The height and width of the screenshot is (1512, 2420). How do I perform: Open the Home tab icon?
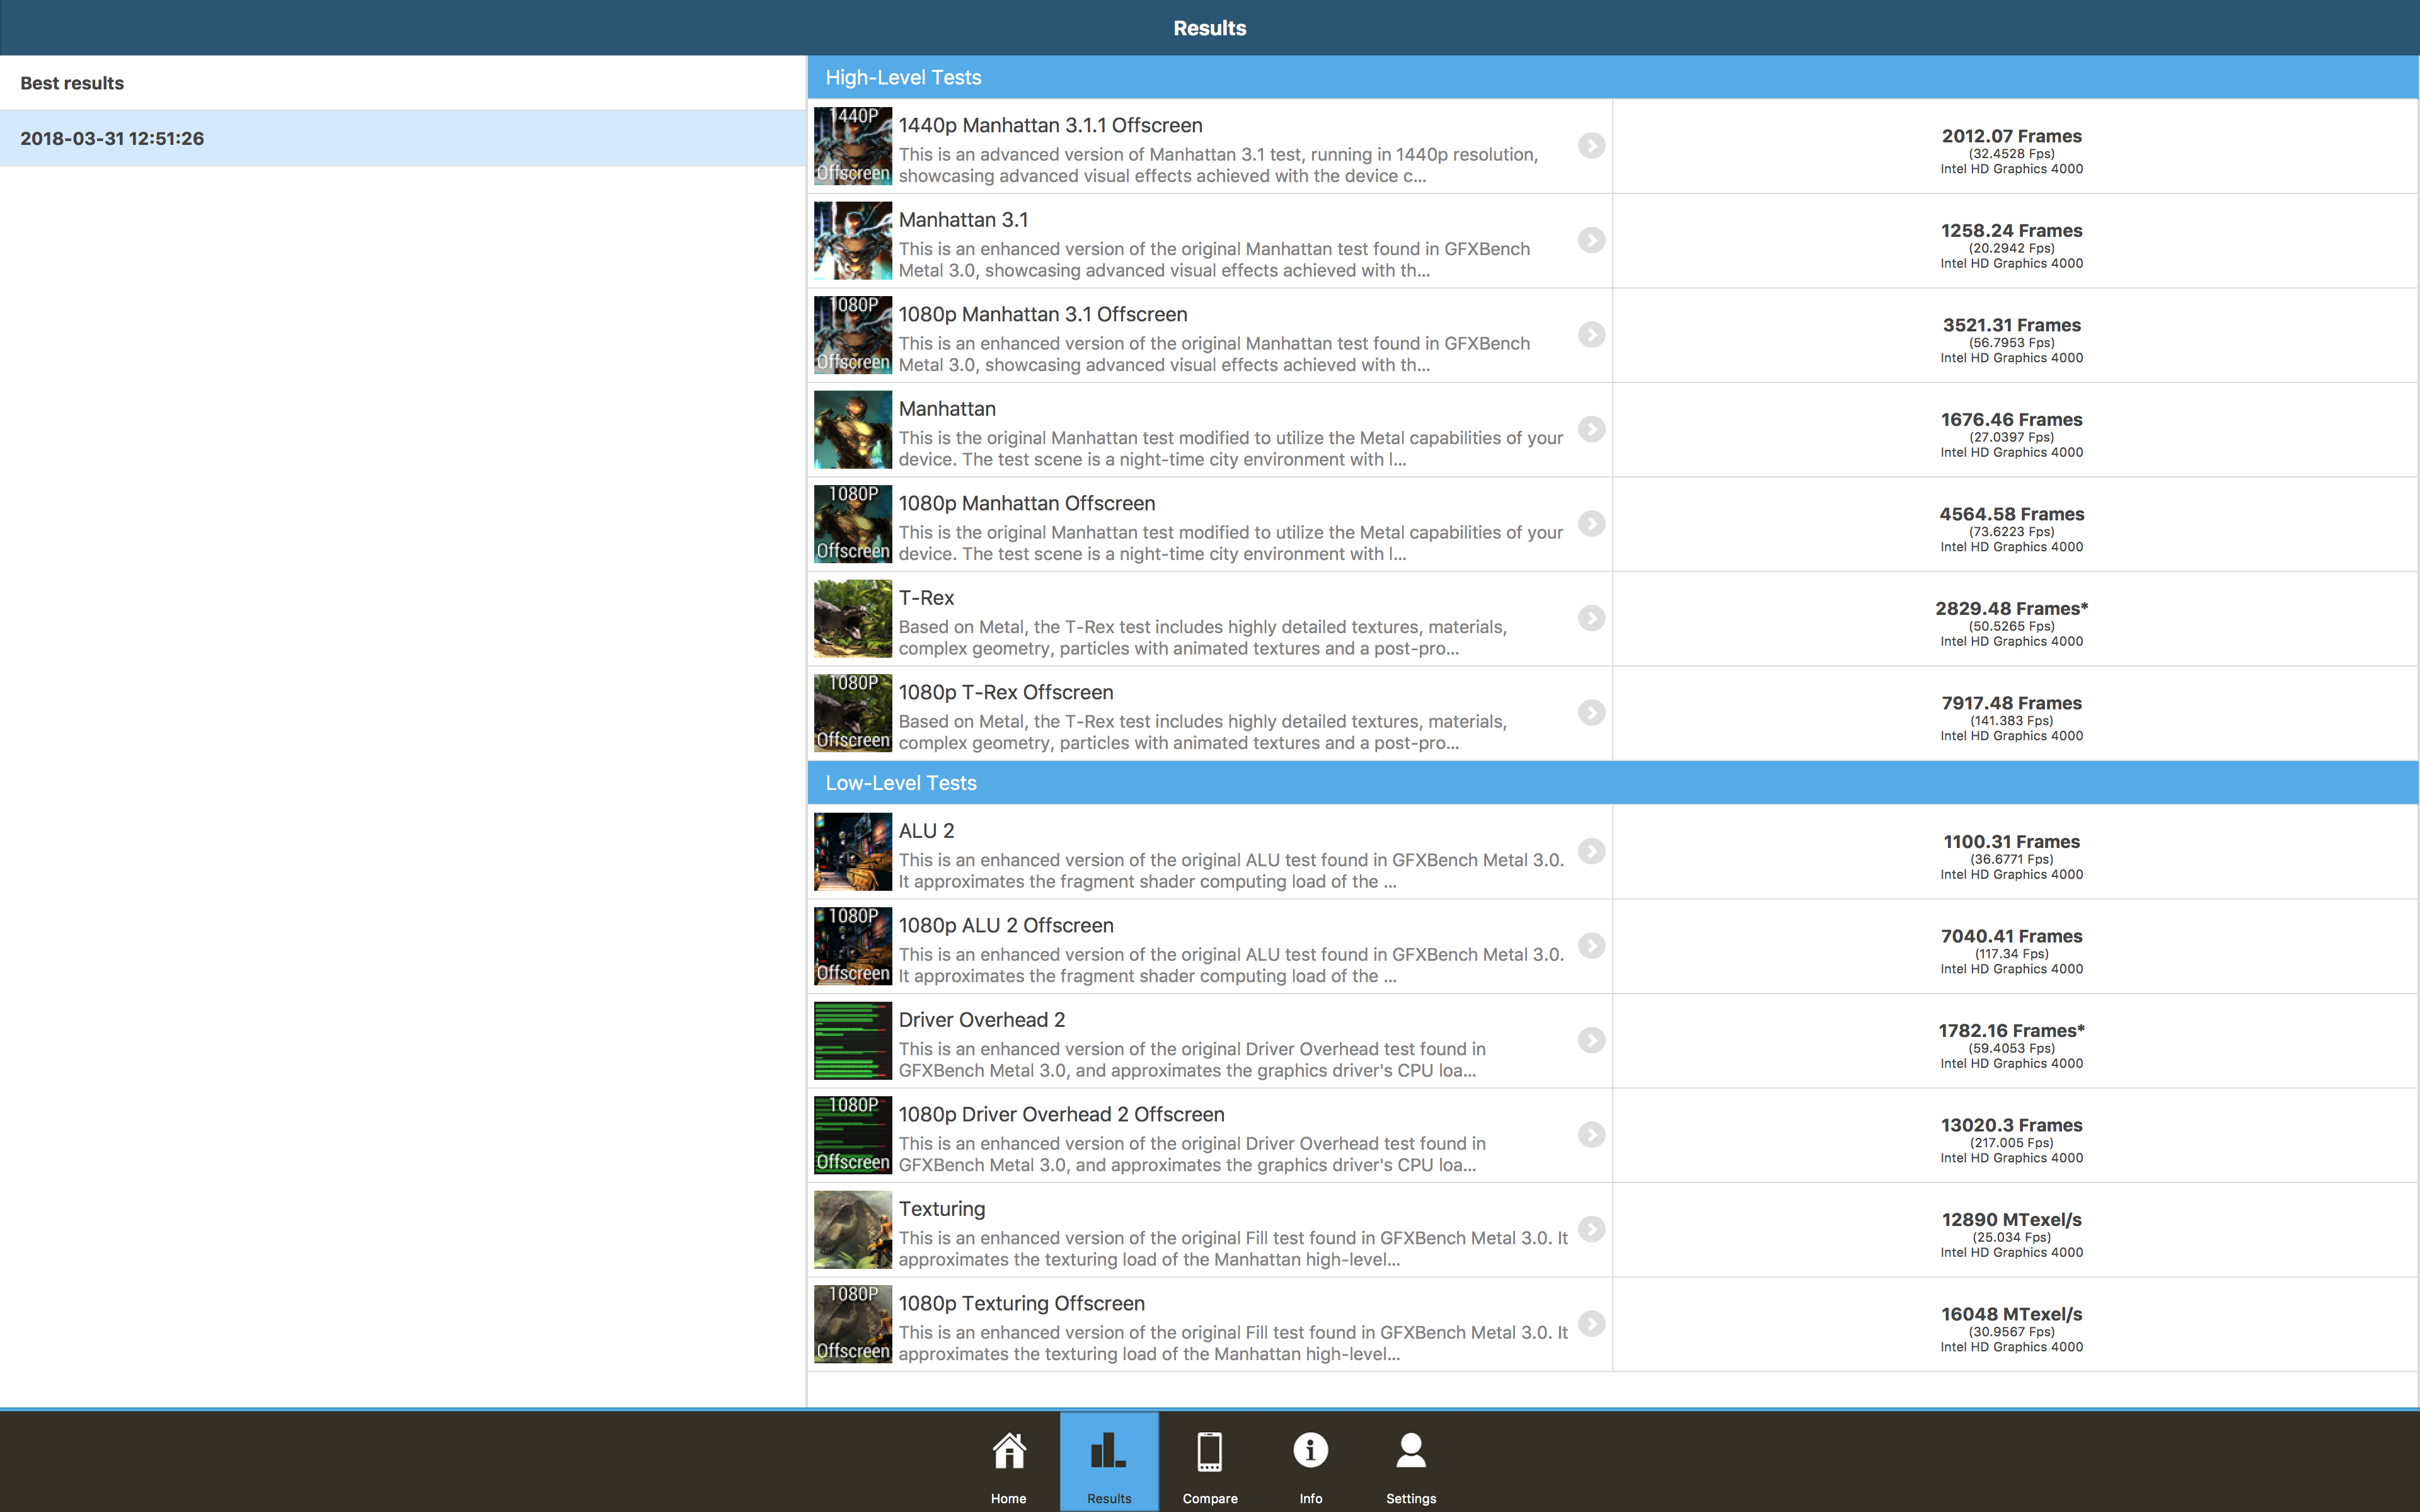coord(1008,1461)
